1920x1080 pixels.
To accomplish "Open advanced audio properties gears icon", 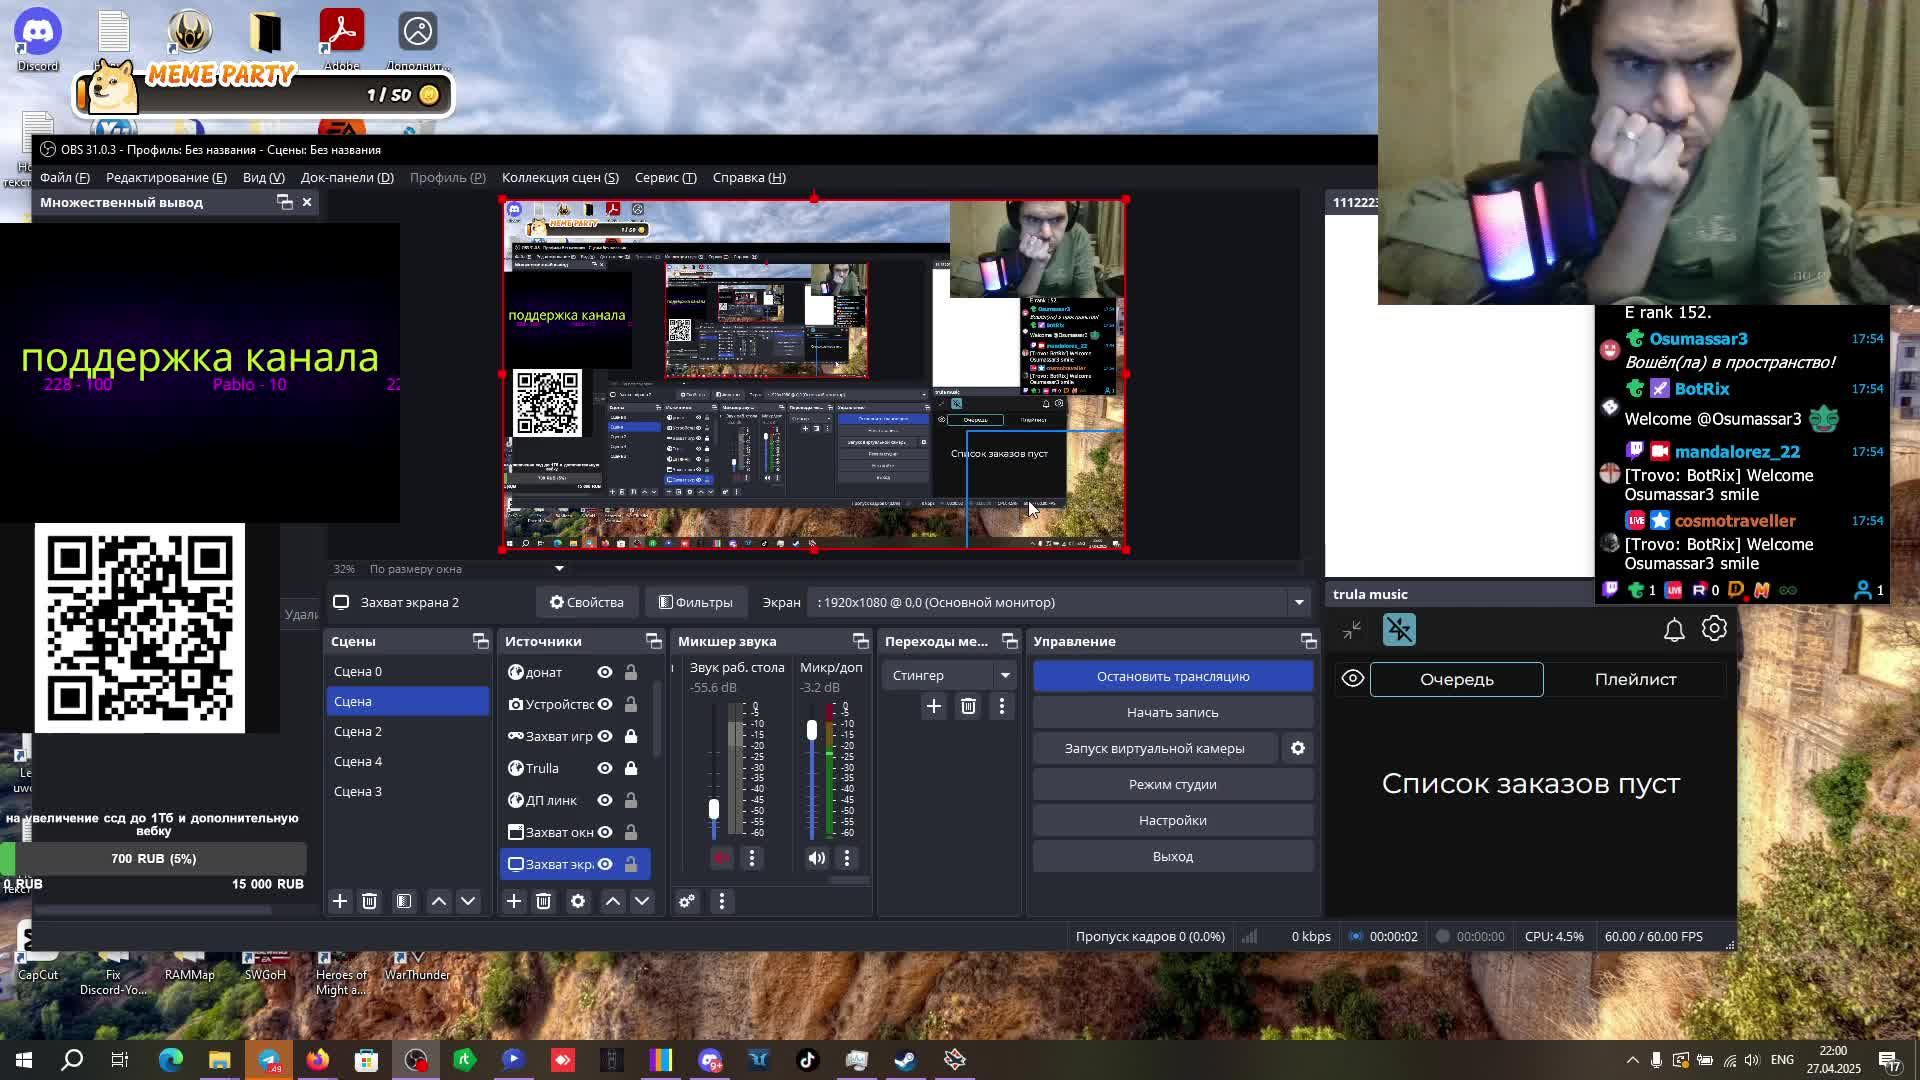I will point(687,902).
